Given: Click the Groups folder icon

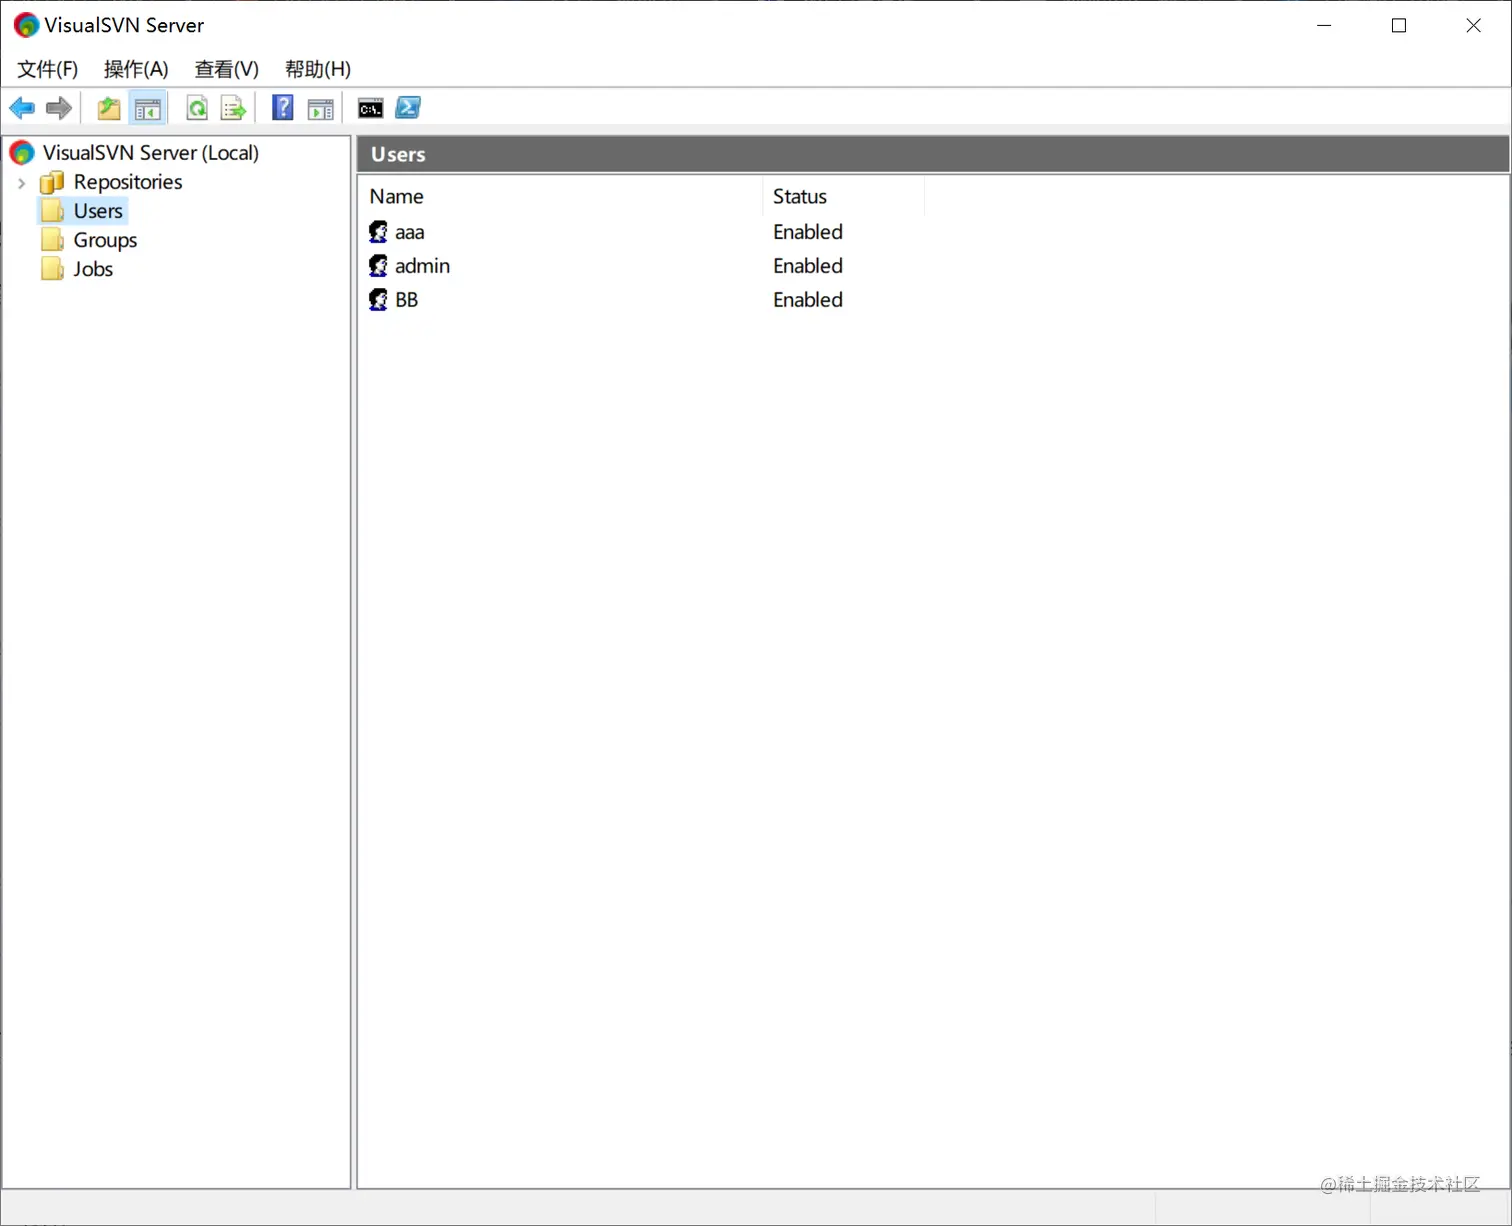Looking at the screenshot, I should pyautogui.click(x=52, y=240).
